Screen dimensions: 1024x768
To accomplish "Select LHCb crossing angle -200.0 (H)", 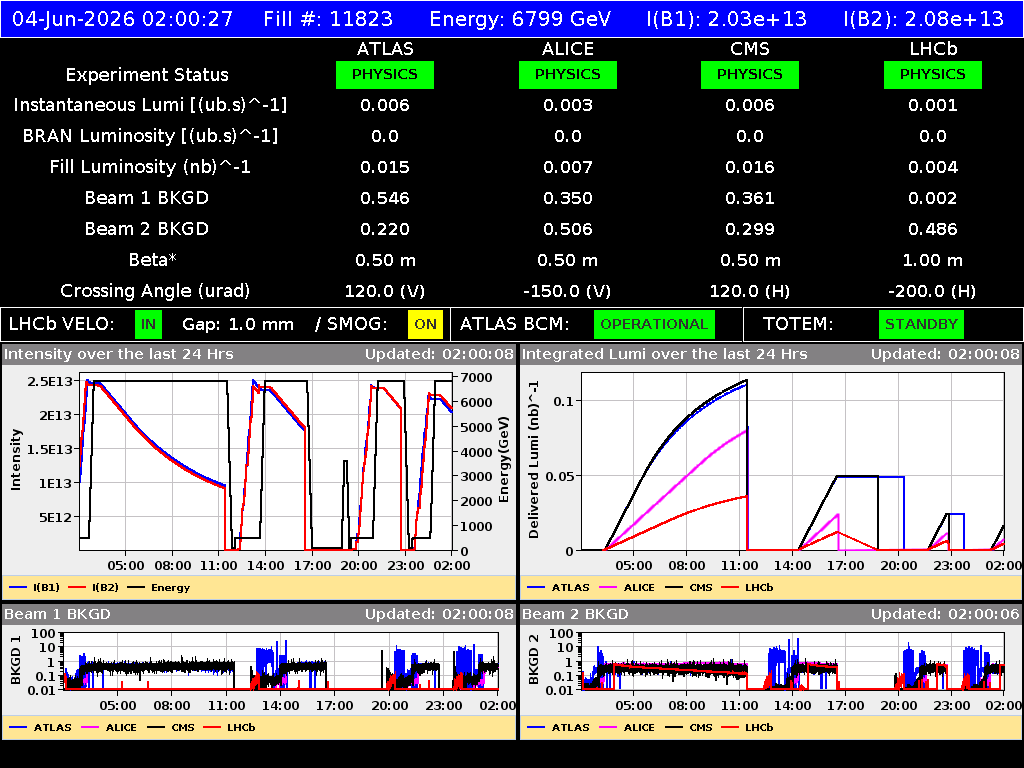I will click(x=933, y=291).
